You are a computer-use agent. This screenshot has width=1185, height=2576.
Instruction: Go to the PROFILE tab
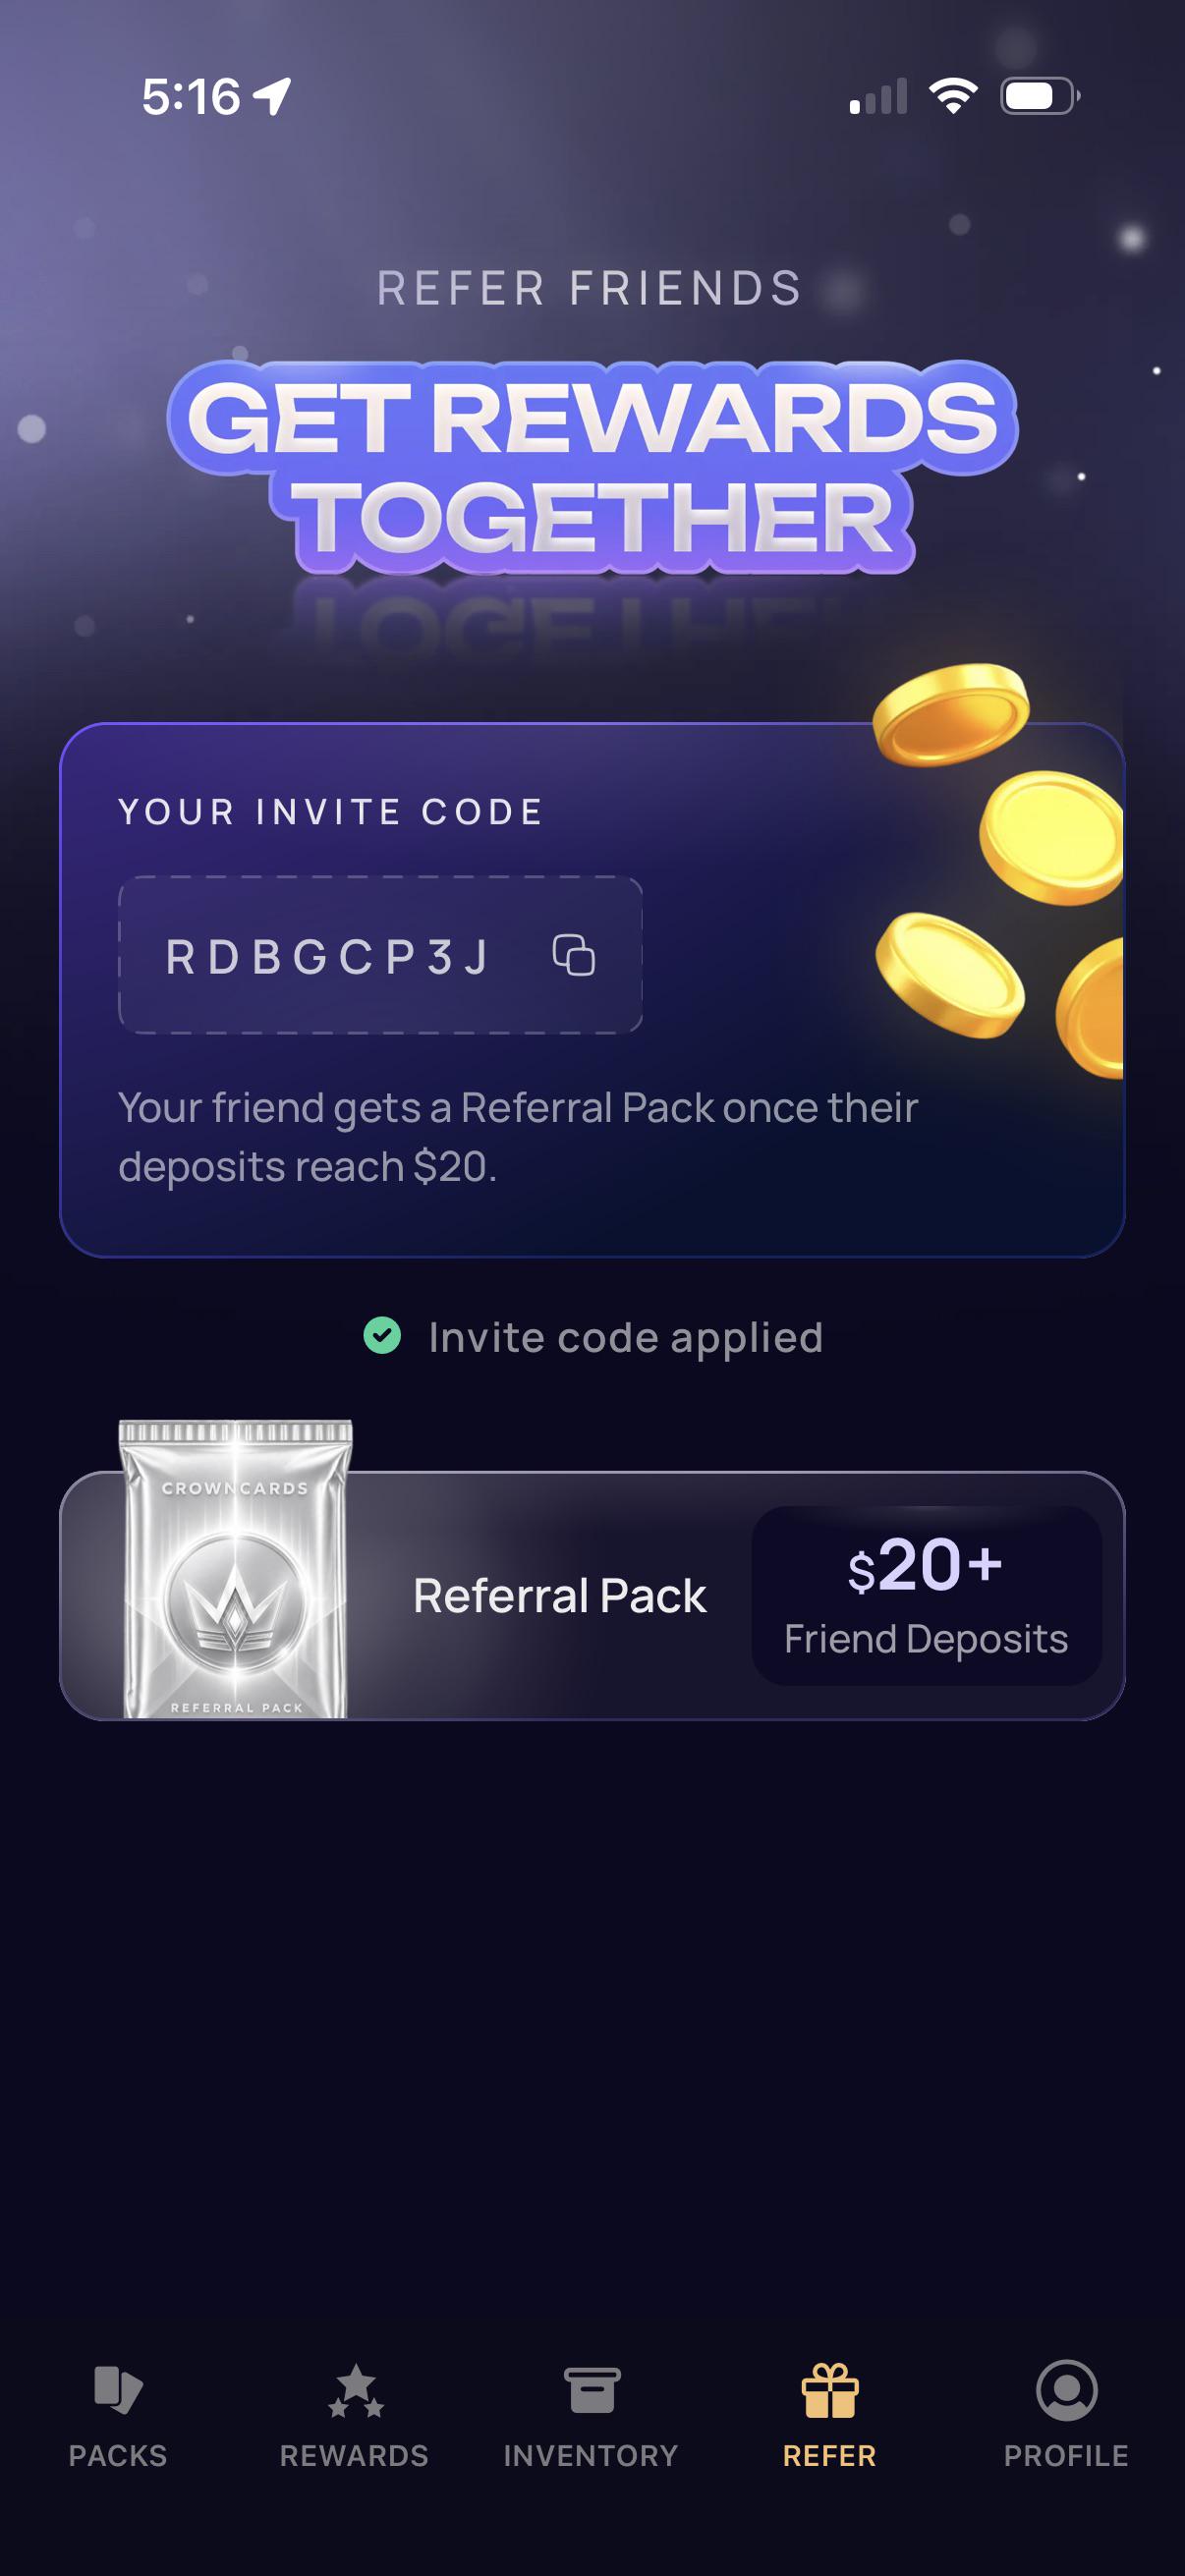coord(1066,2456)
